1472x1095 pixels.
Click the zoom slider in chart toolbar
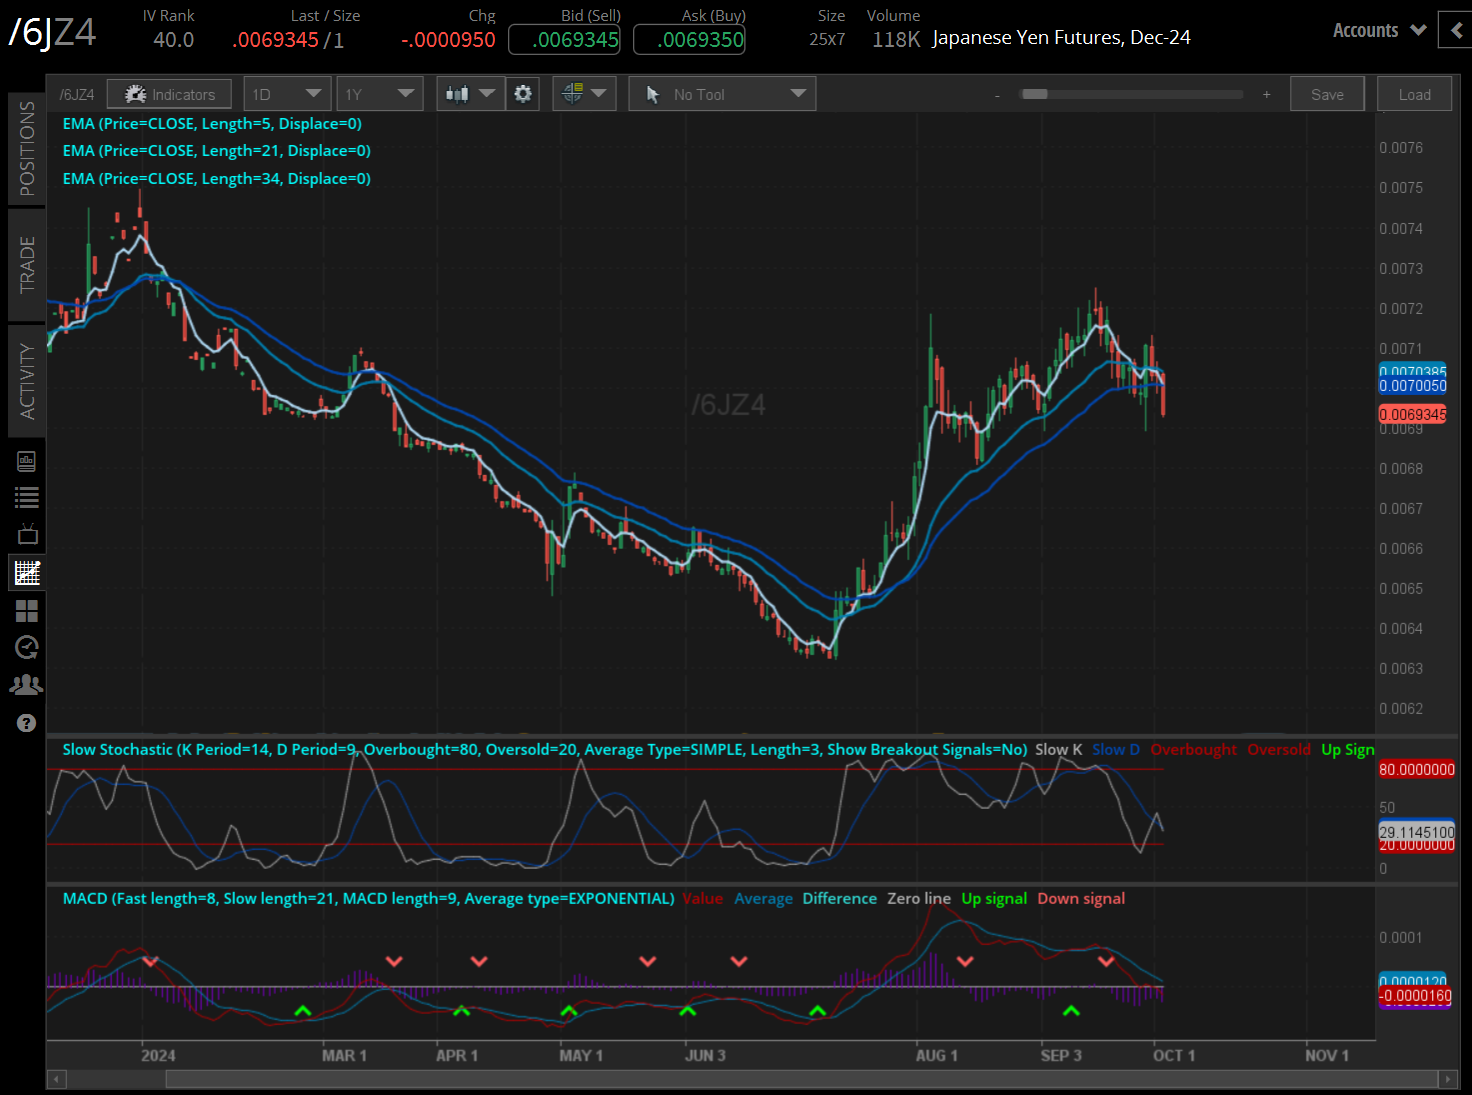(x=1130, y=94)
